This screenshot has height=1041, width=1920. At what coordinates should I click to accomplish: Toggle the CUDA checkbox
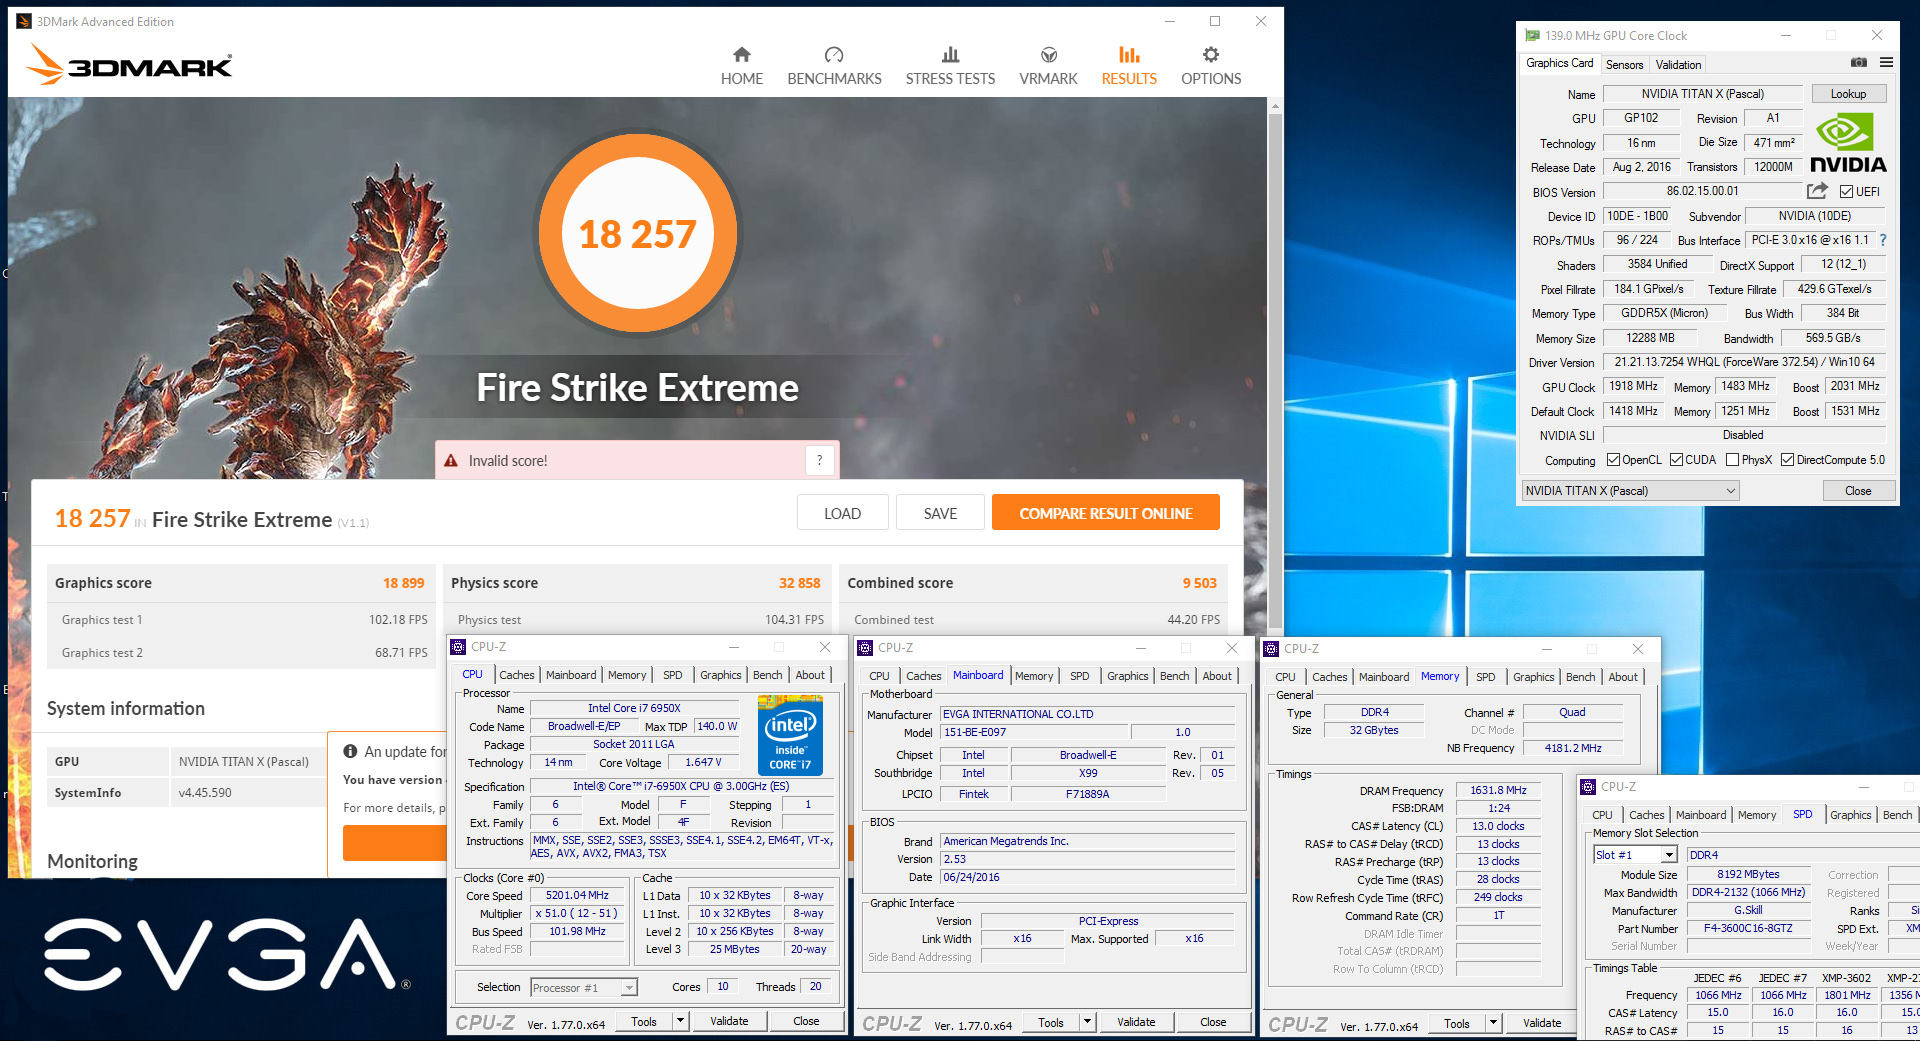click(x=1676, y=460)
